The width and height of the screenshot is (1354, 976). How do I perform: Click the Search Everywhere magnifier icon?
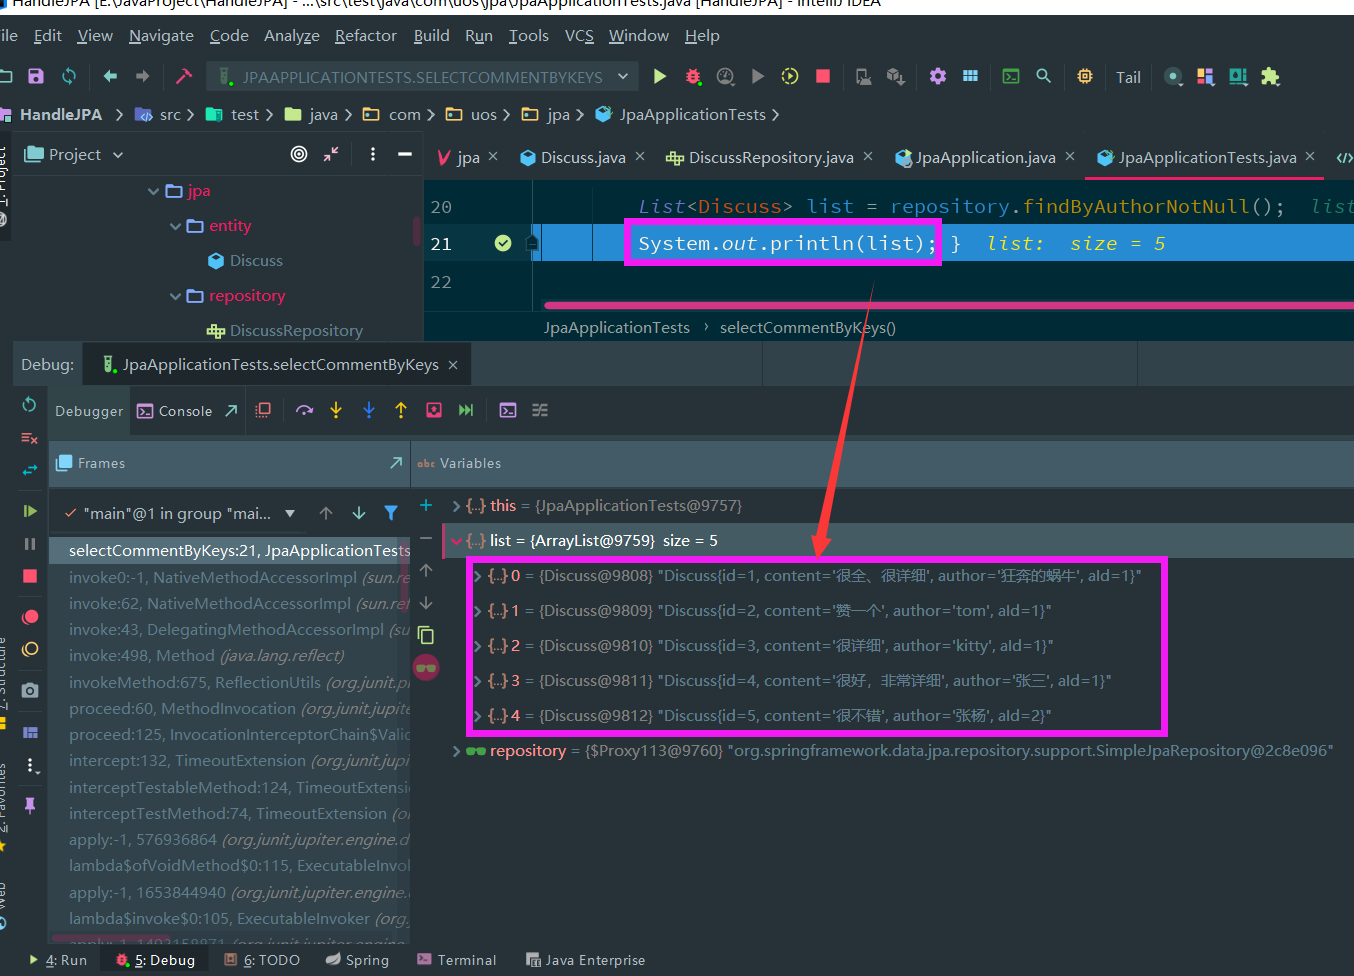click(x=1043, y=76)
